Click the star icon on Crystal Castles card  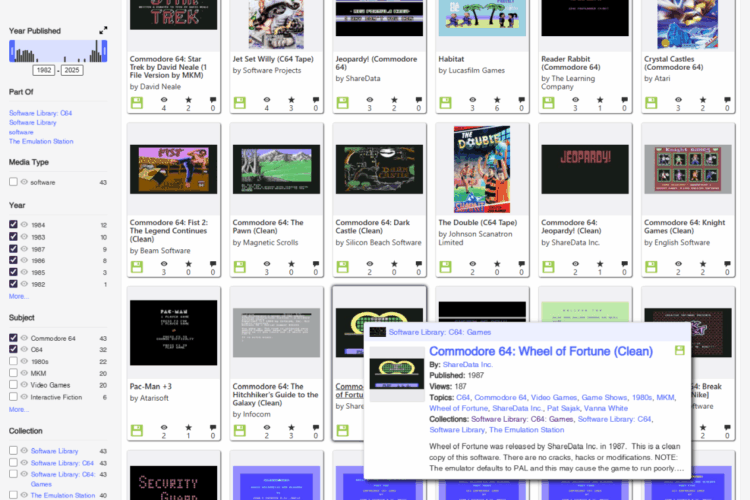pyautogui.click(x=703, y=100)
